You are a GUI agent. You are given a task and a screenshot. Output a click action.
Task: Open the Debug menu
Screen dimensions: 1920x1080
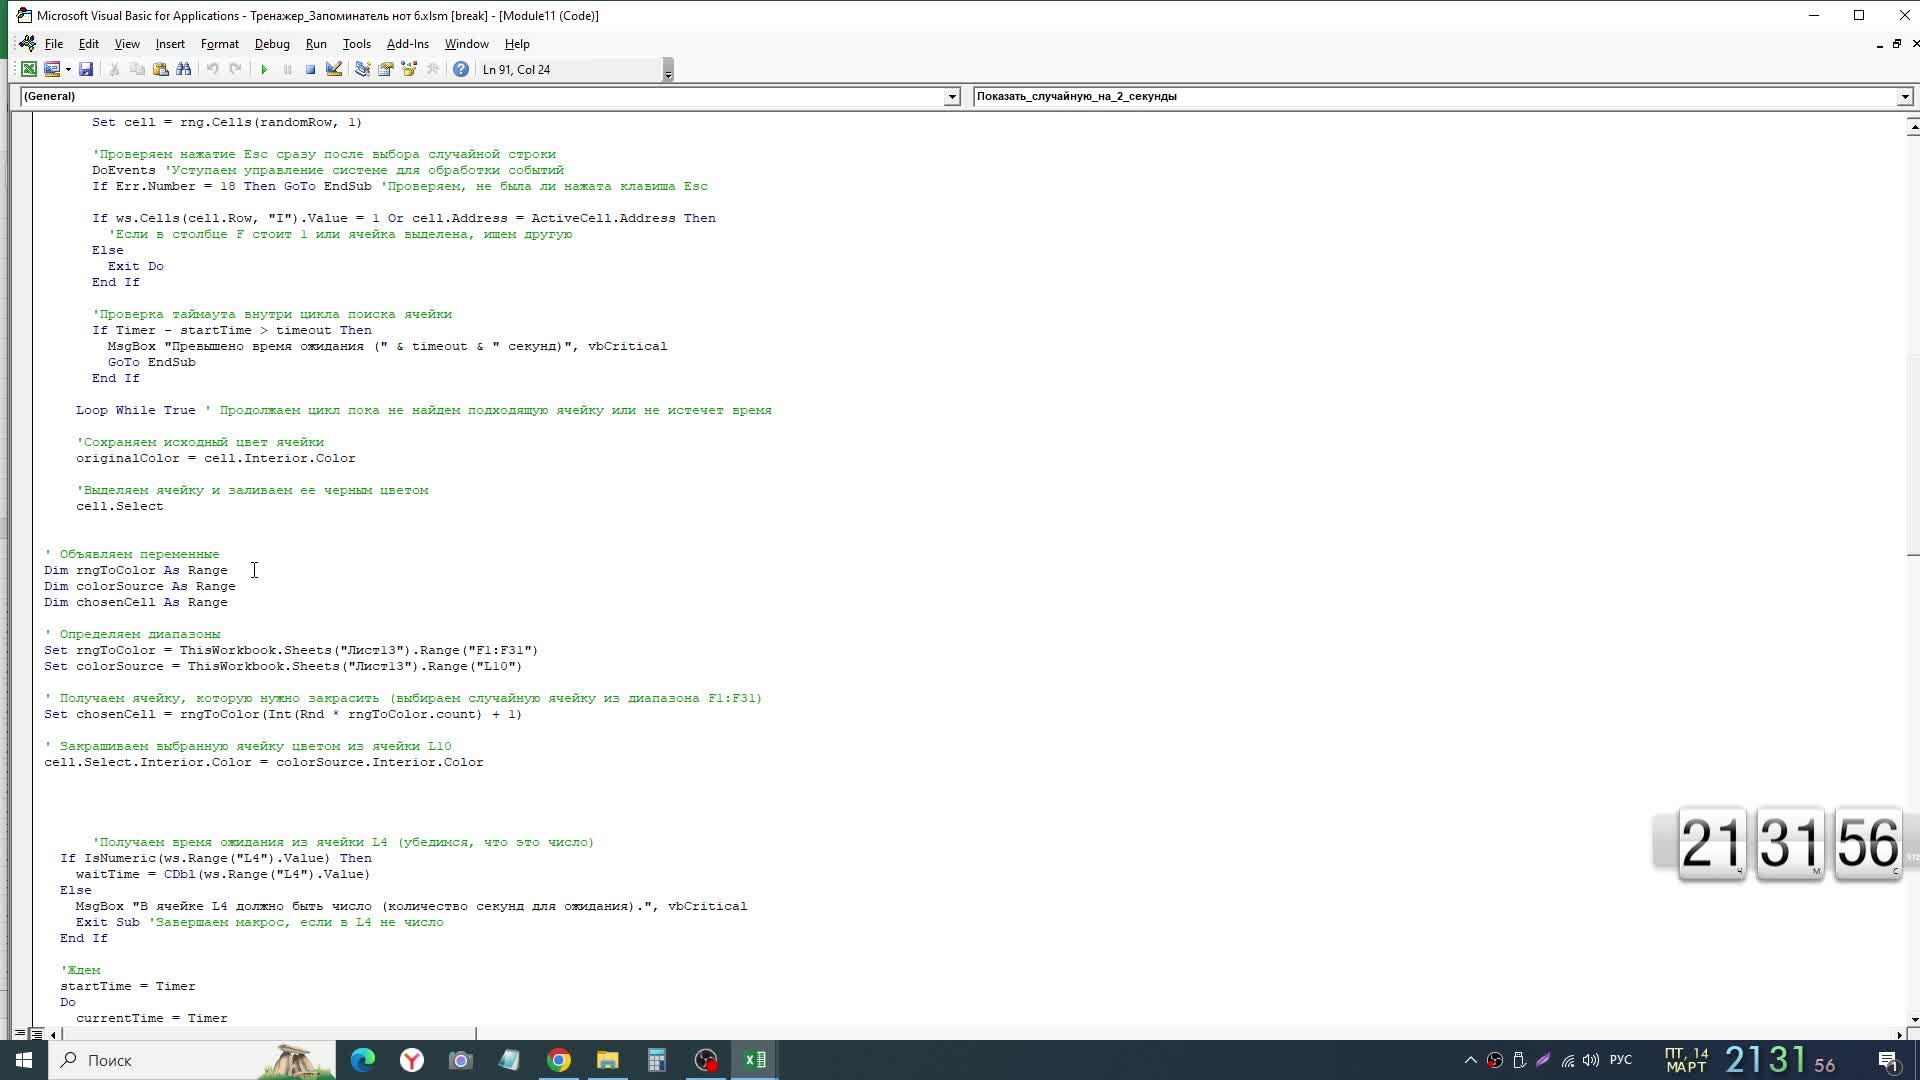[271, 44]
